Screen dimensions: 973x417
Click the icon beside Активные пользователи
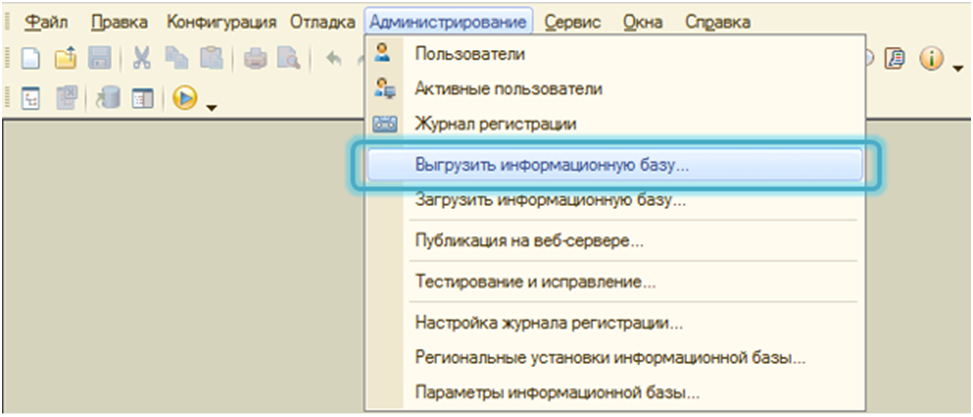click(x=384, y=89)
